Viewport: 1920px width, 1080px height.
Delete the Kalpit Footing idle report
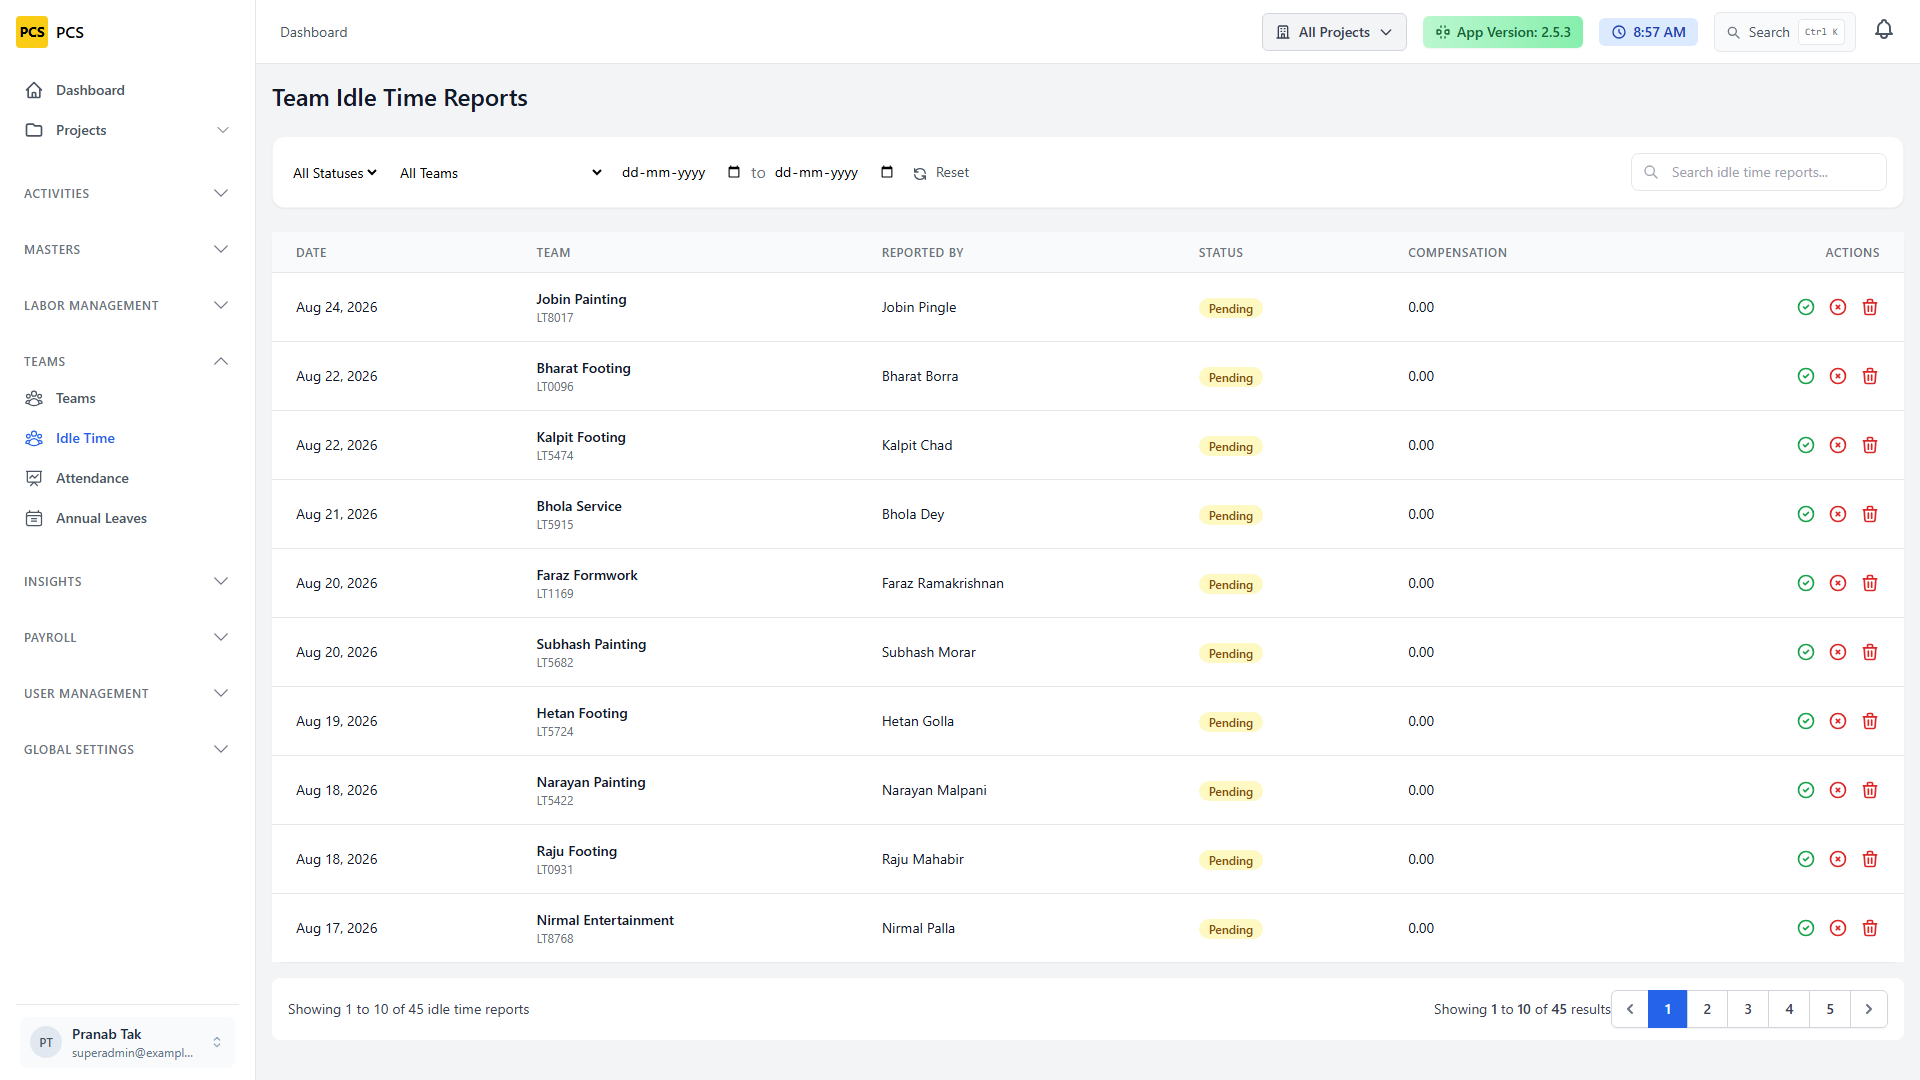point(1870,445)
